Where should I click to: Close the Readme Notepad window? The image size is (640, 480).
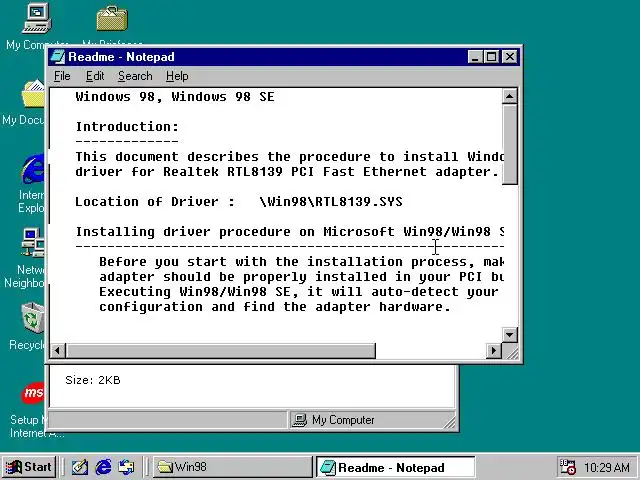tap(510, 57)
